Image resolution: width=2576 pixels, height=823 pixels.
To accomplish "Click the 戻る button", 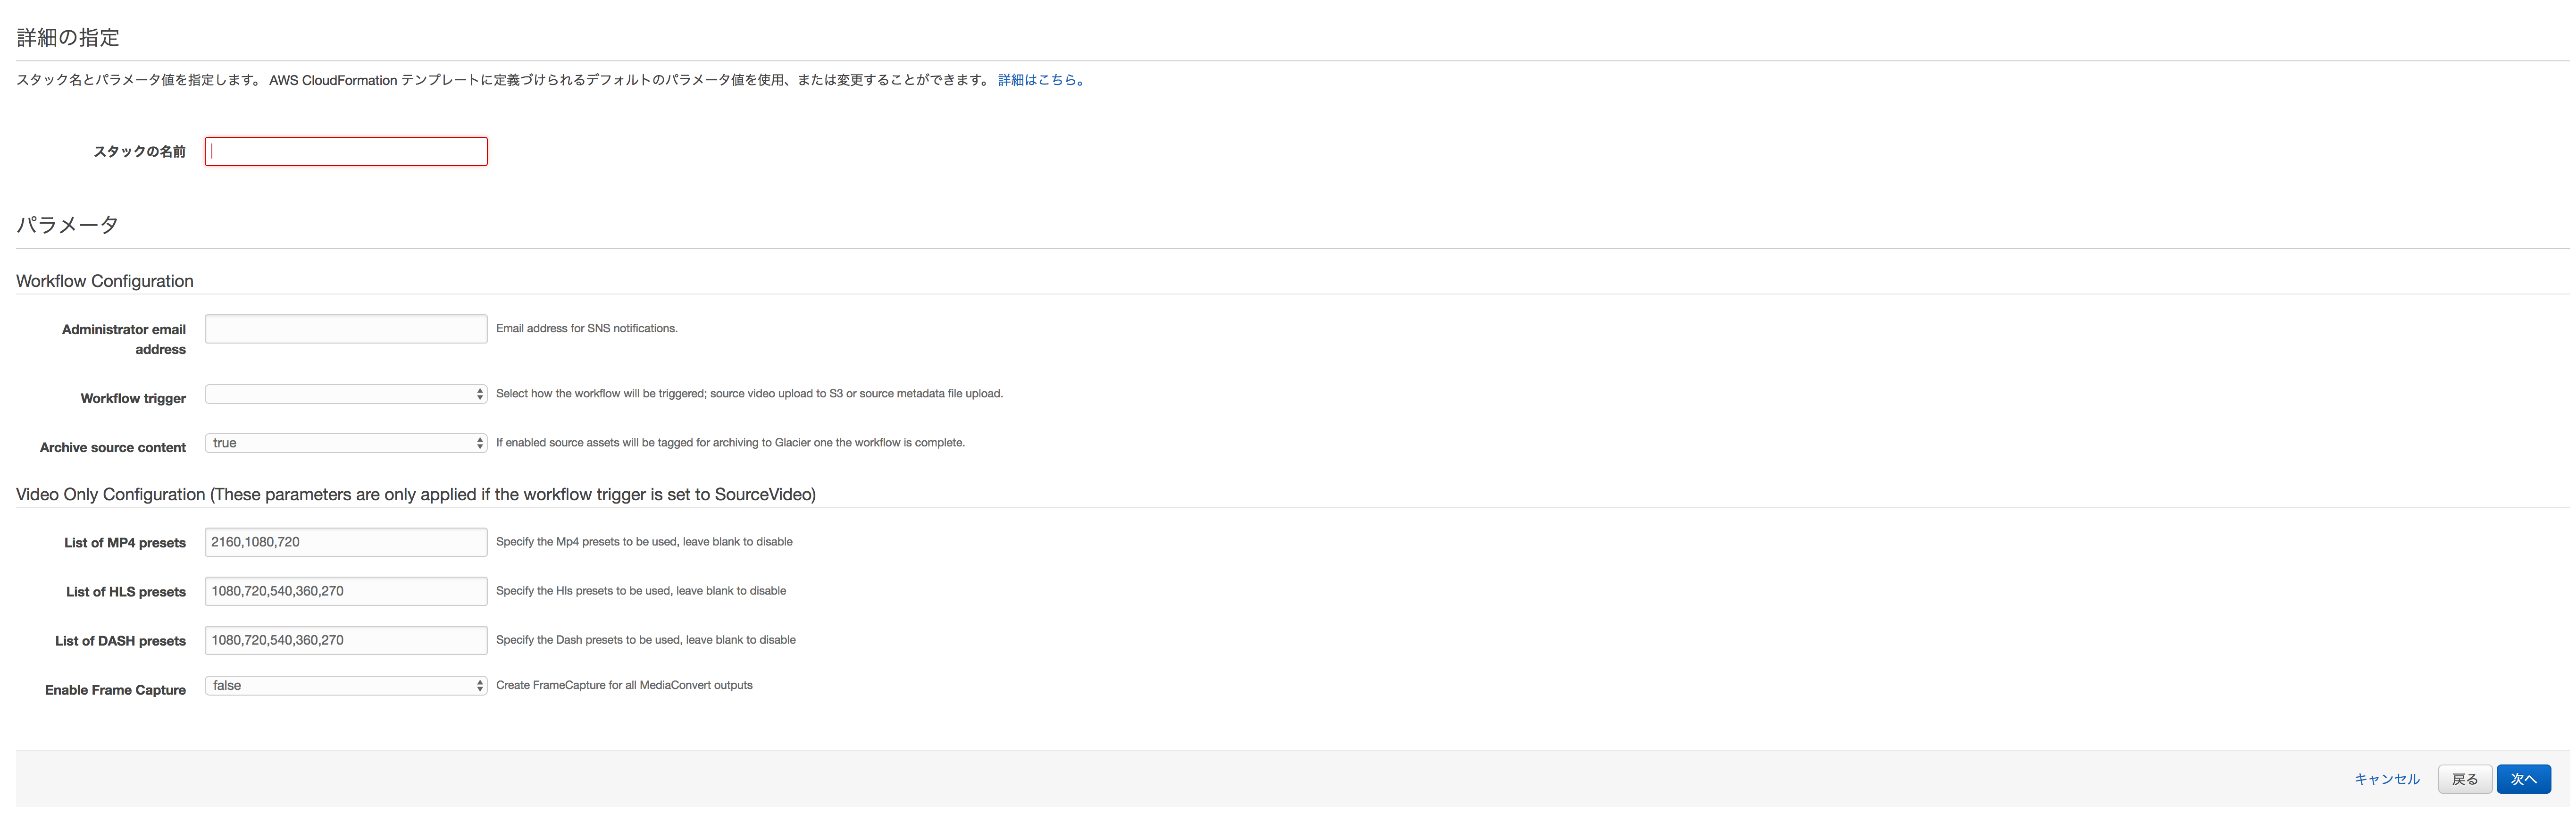I will coord(2464,779).
